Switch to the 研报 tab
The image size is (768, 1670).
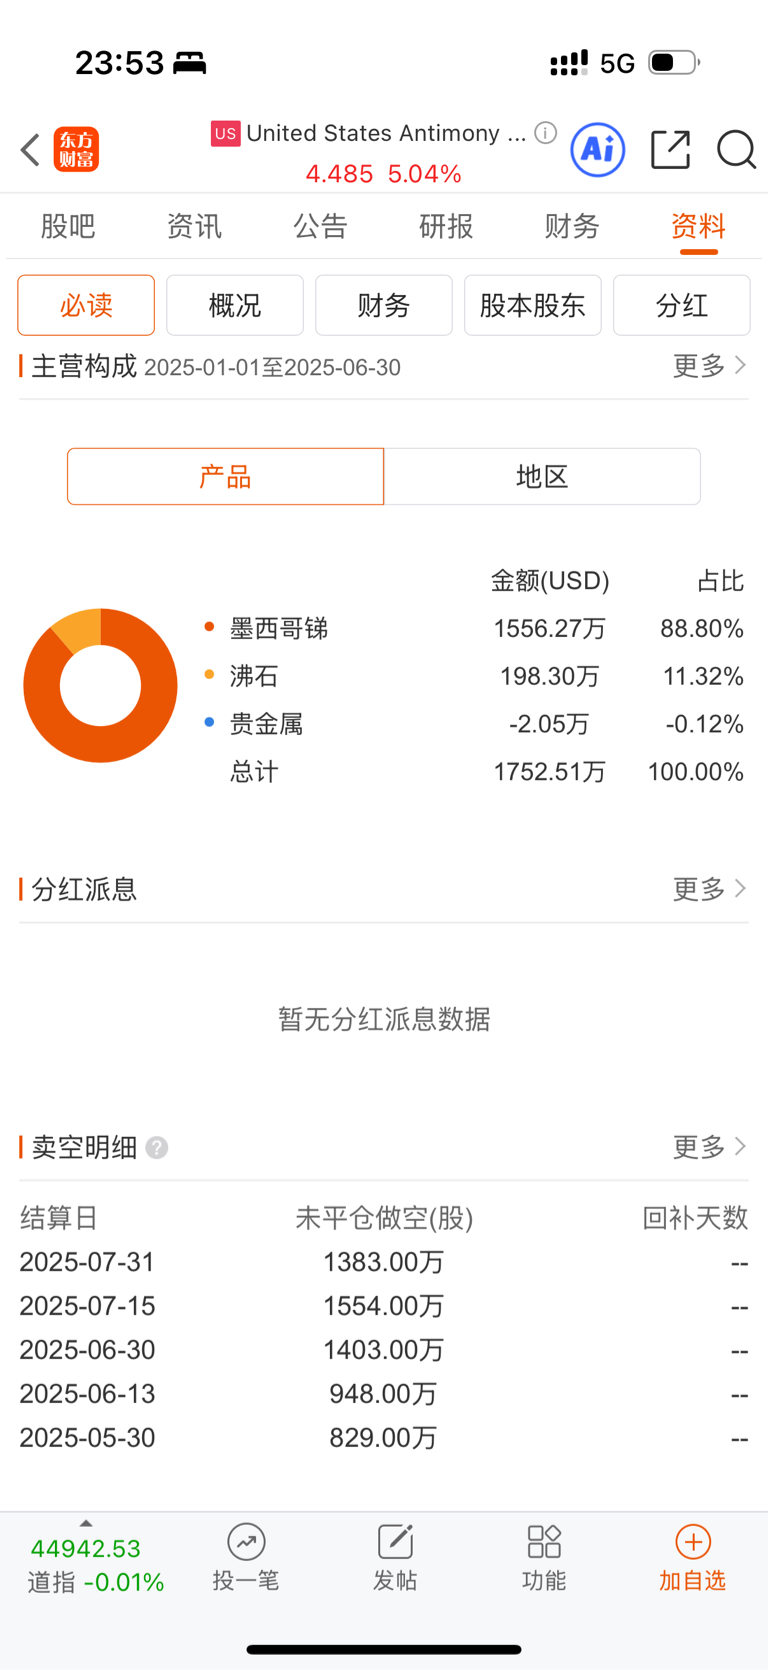pos(446,227)
